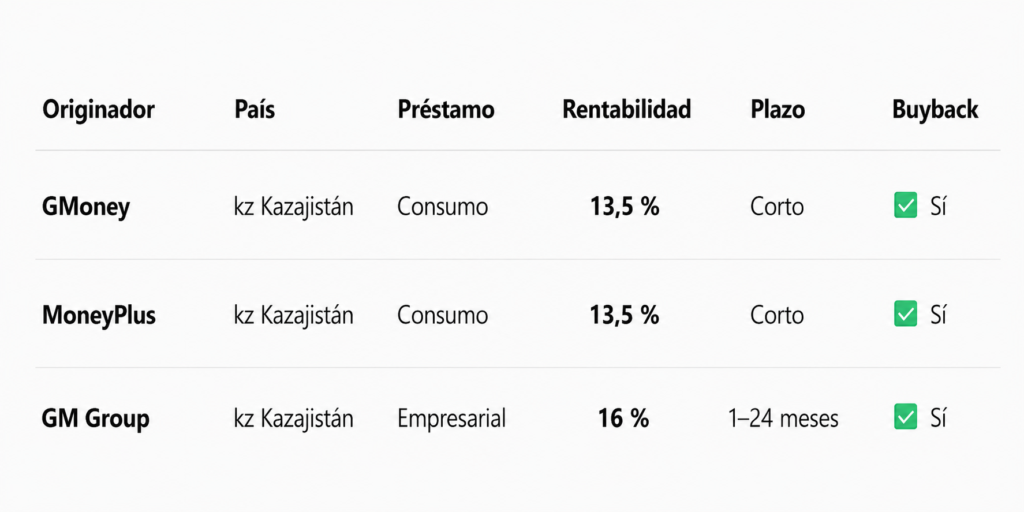Viewport: 1024px width, 512px height.
Task: Toggle the GM Group buyback green checkbox
Action: [x=905, y=417]
